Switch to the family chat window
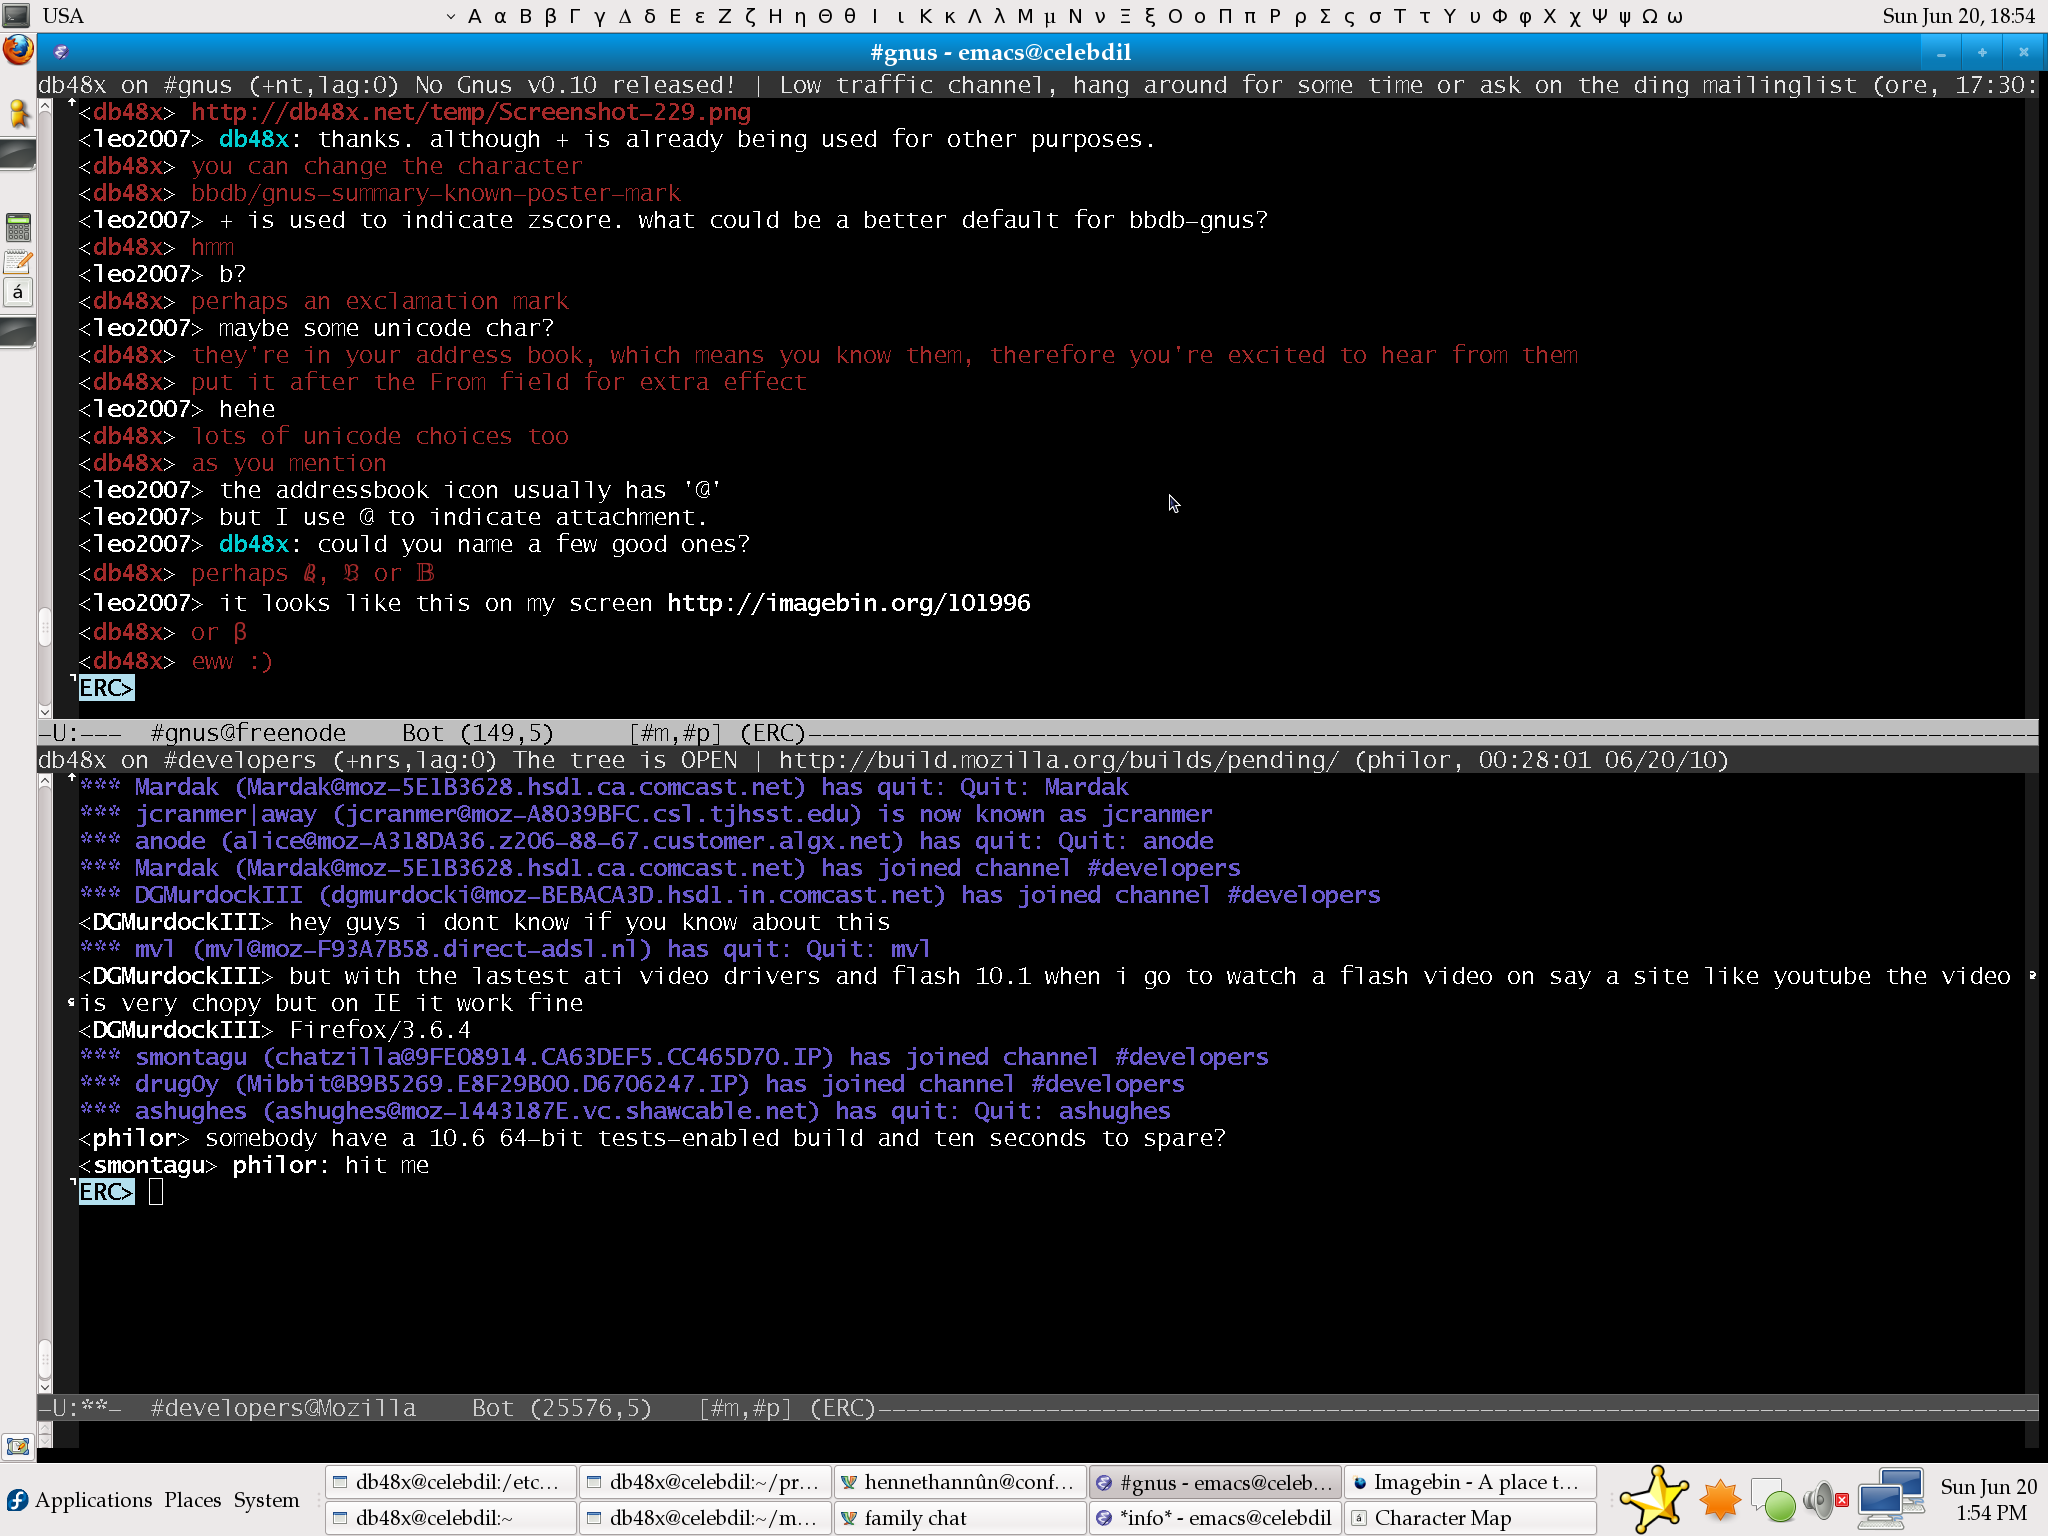The width and height of the screenshot is (2048, 1536). pos(959,1518)
